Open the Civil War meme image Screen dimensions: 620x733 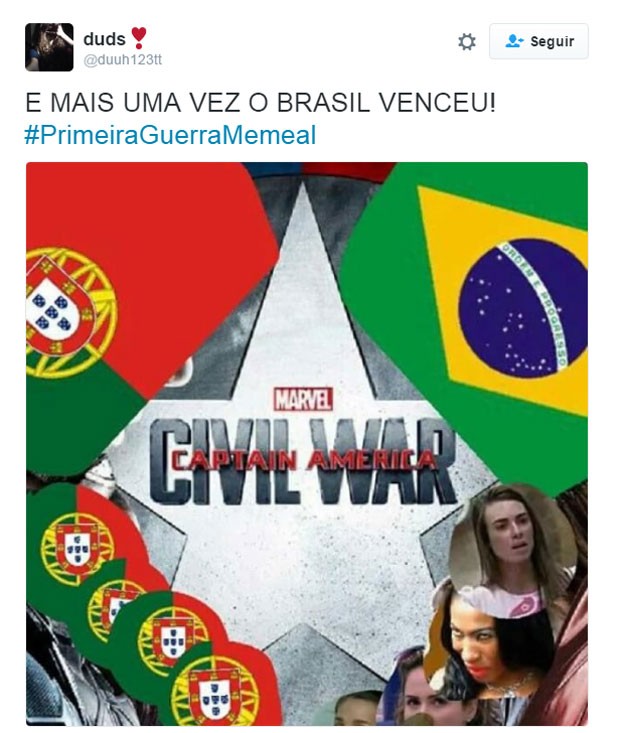307,444
